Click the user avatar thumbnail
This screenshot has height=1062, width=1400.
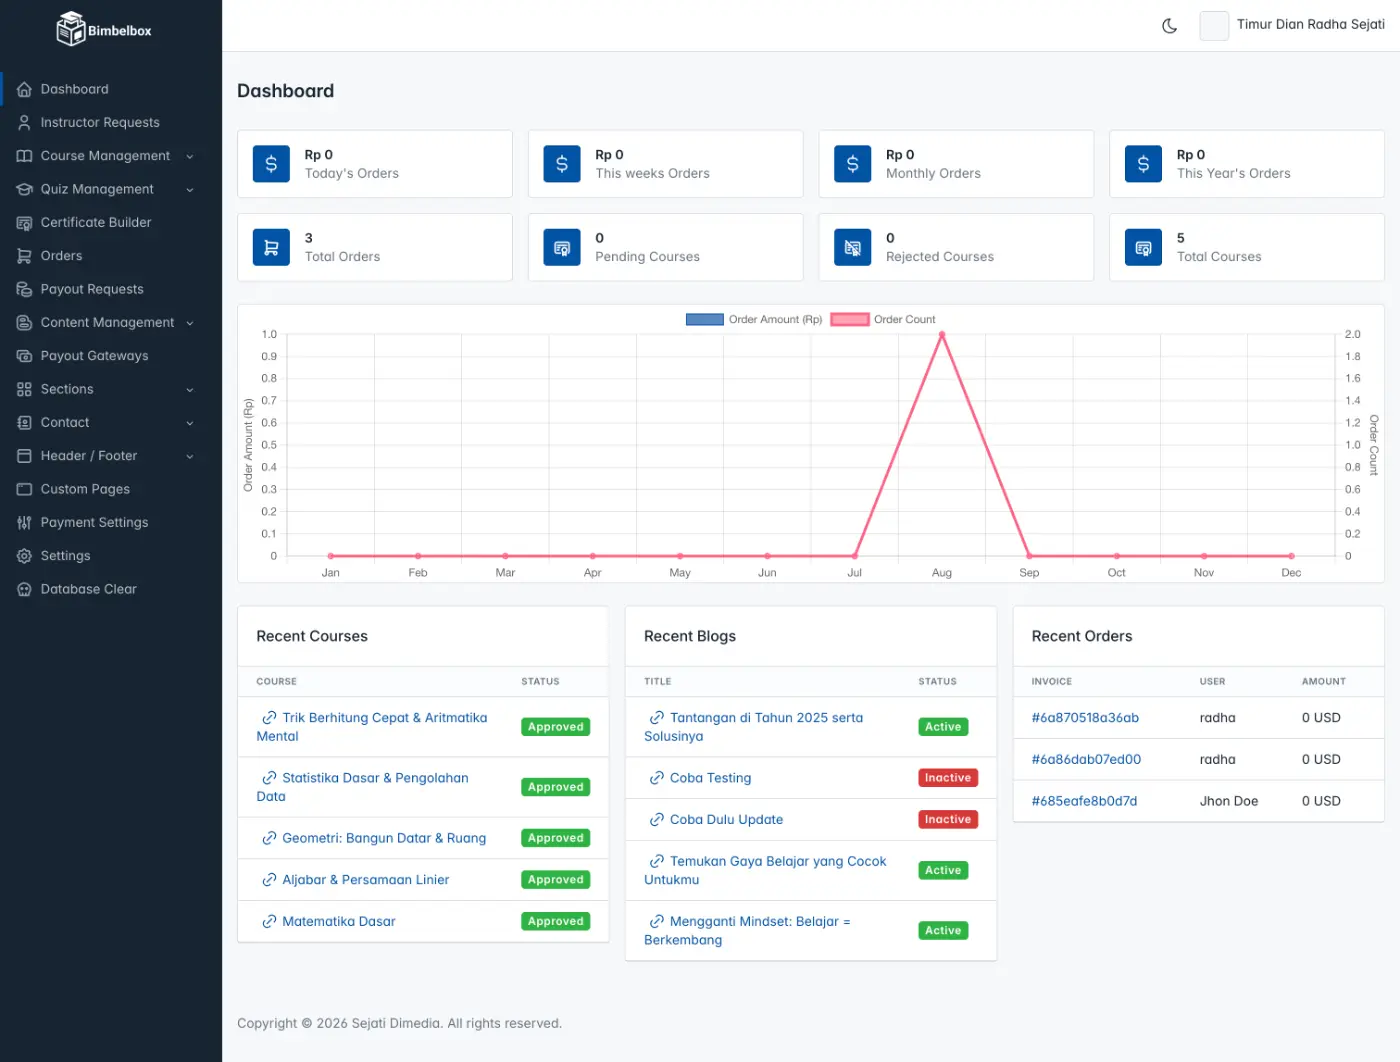click(x=1214, y=26)
